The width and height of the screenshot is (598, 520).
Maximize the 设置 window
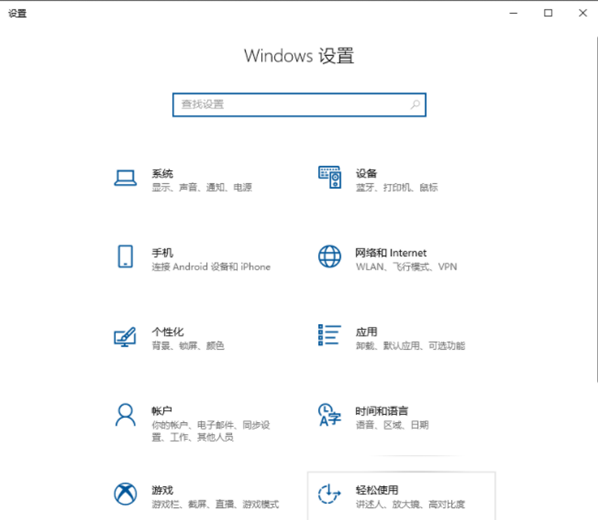pos(548,13)
